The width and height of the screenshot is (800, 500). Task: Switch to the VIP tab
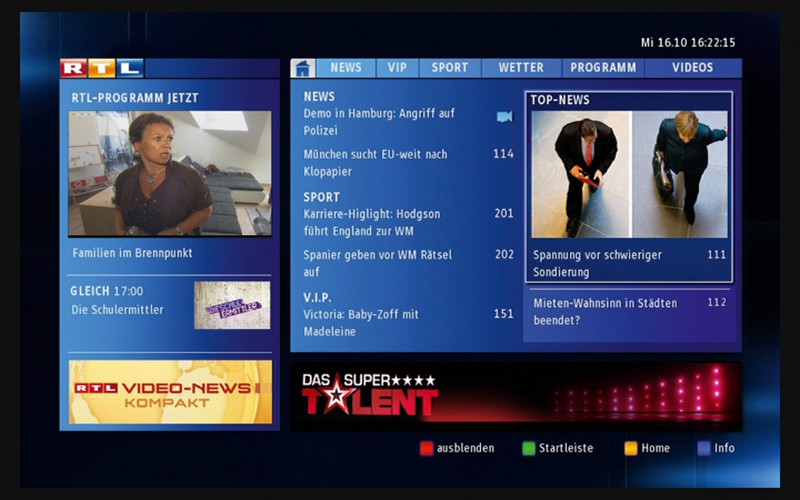point(397,68)
